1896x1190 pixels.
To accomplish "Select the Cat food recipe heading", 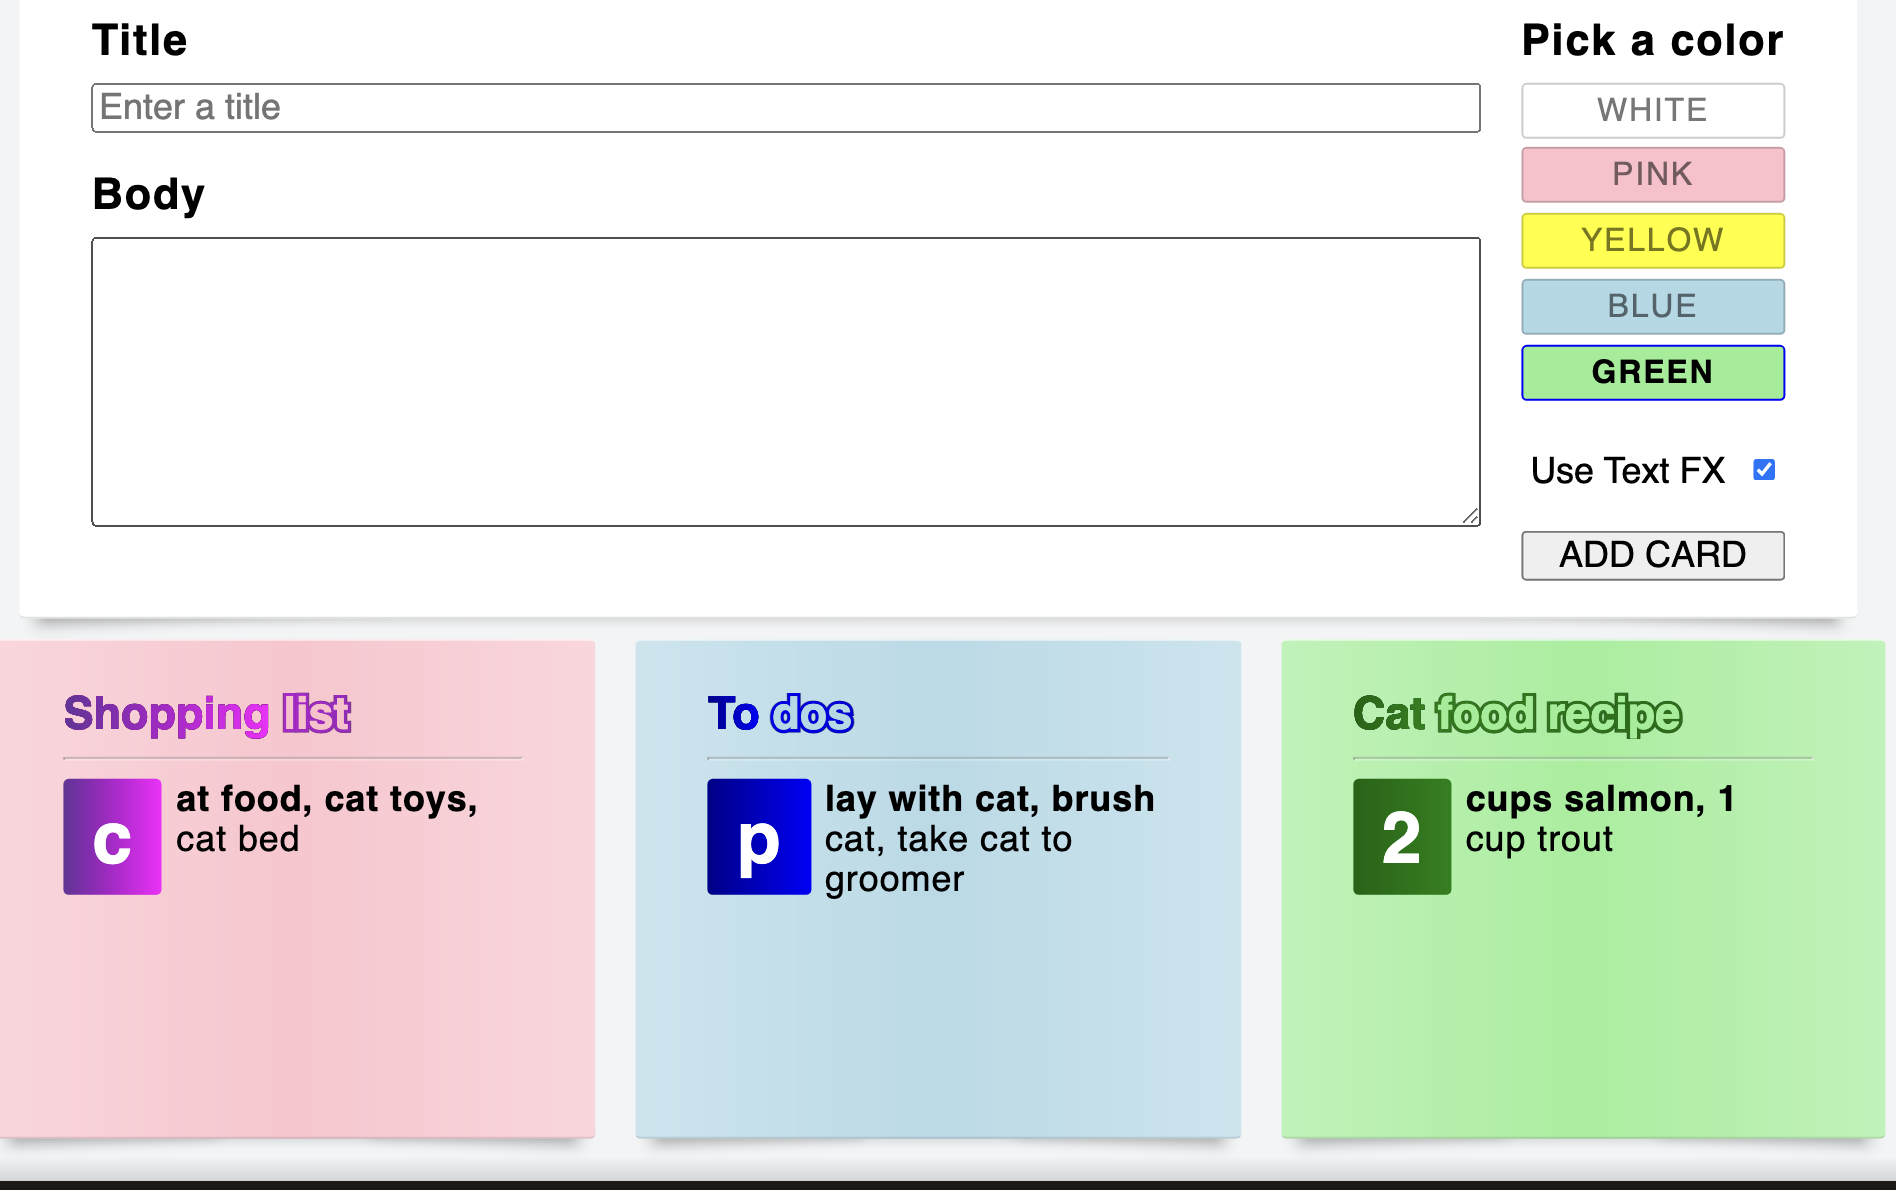I will (x=1517, y=714).
